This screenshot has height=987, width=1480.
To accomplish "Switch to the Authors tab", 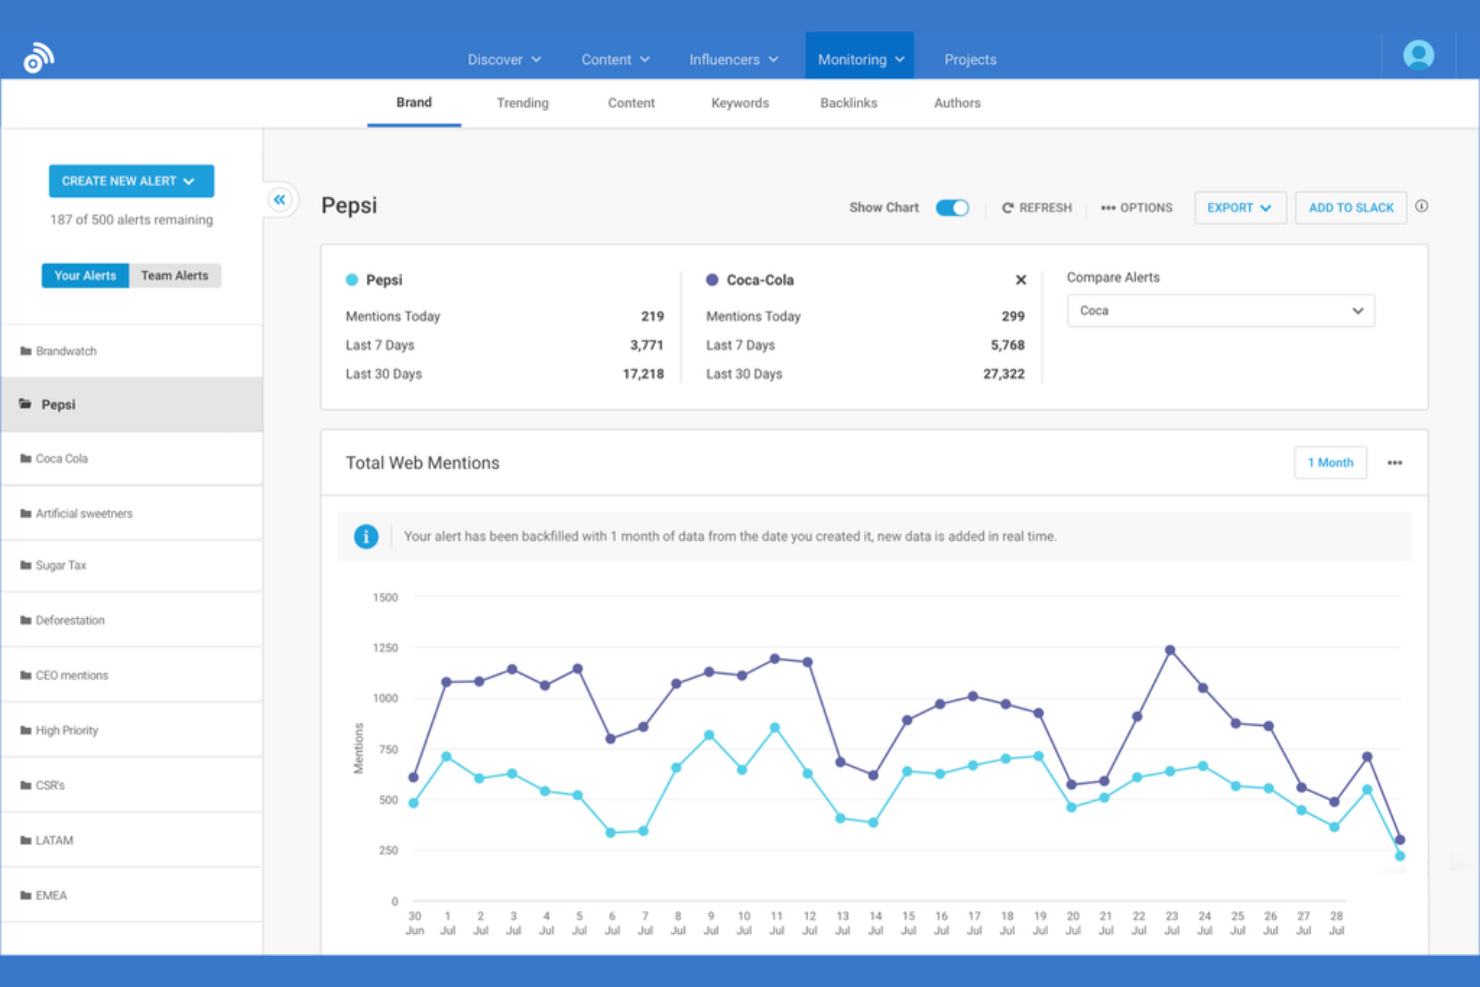I will [957, 103].
